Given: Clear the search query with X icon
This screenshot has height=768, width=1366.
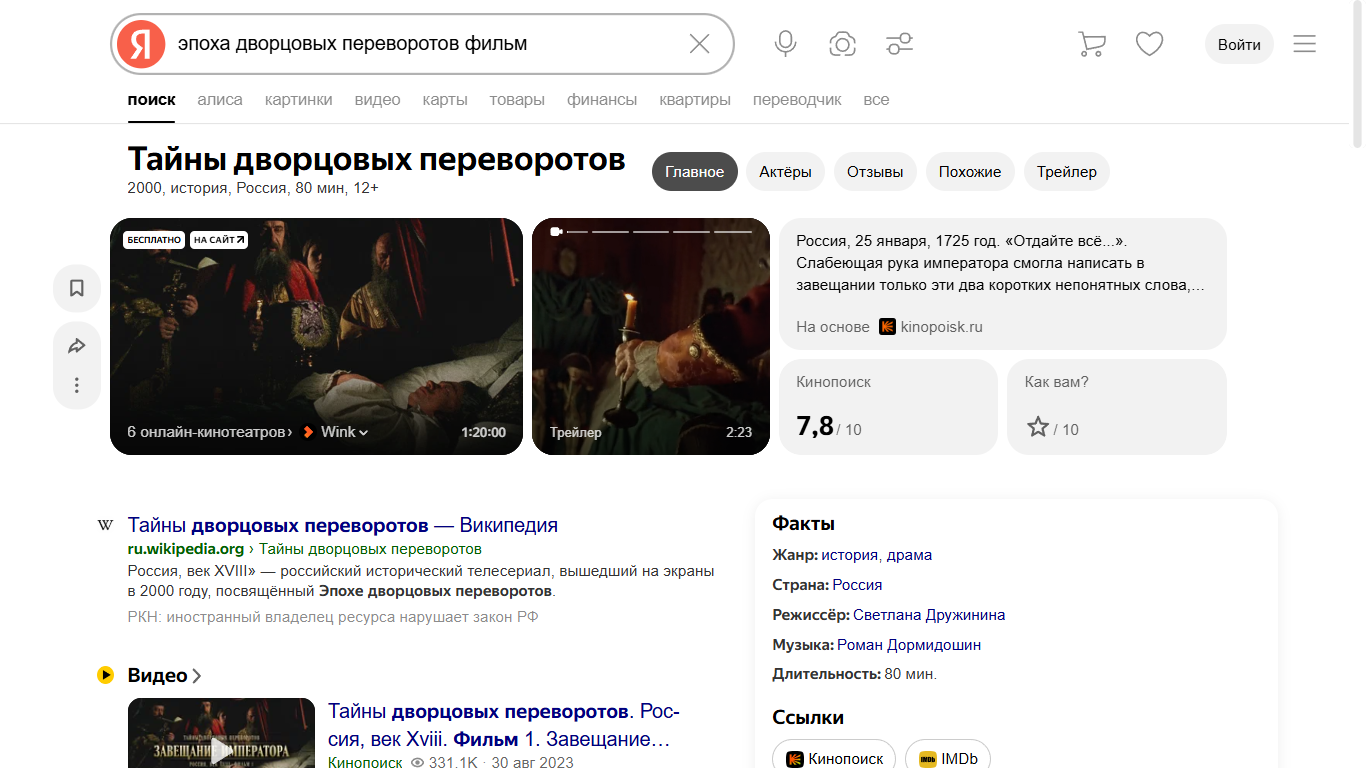Looking at the screenshot, I should [x=699, y=44].
